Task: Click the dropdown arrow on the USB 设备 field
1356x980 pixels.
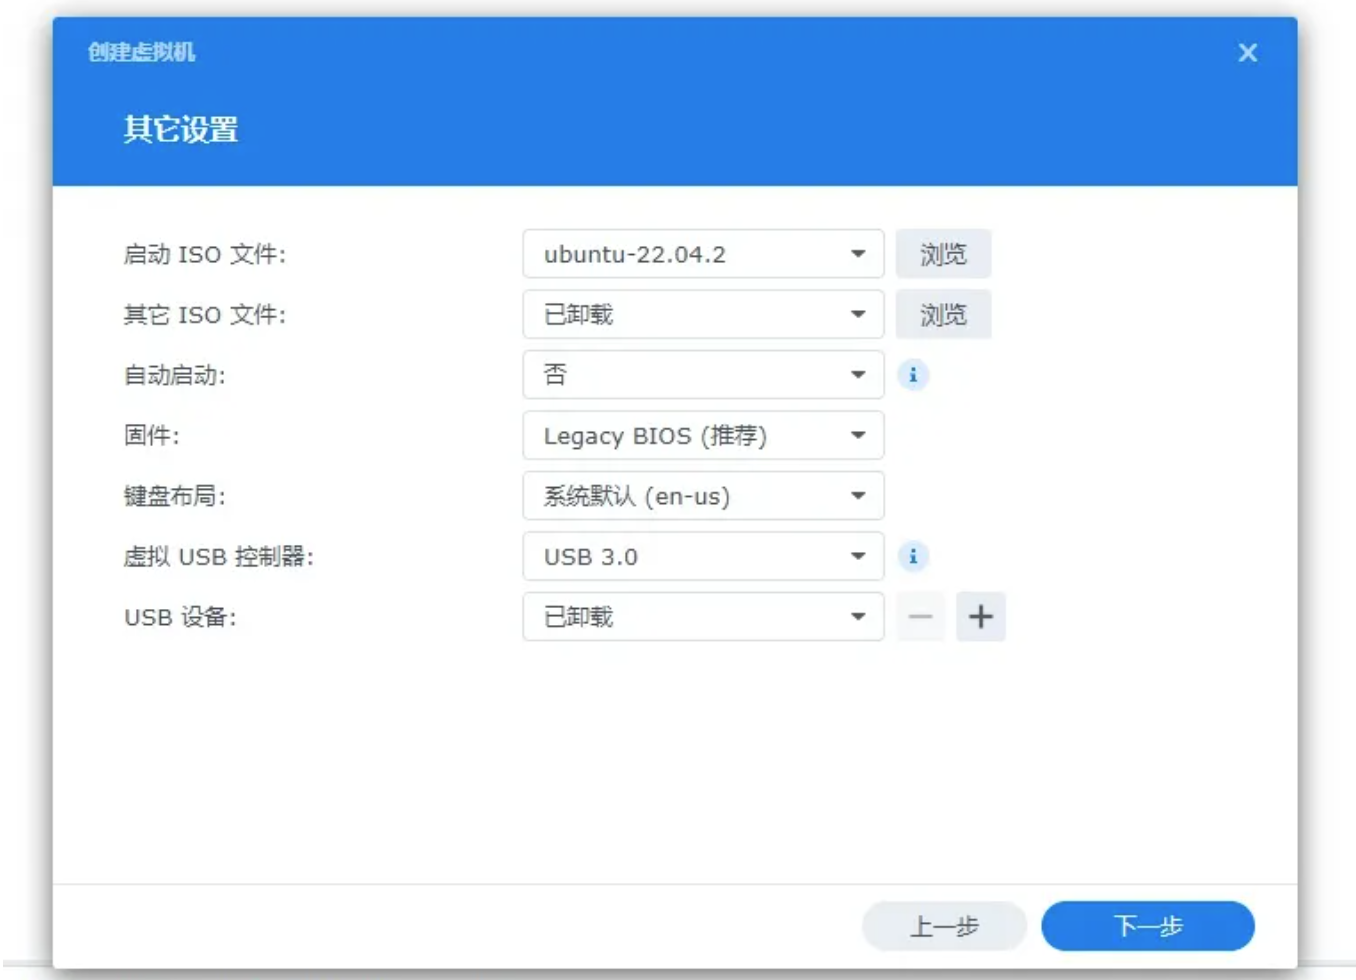Action: click(857, 616)
